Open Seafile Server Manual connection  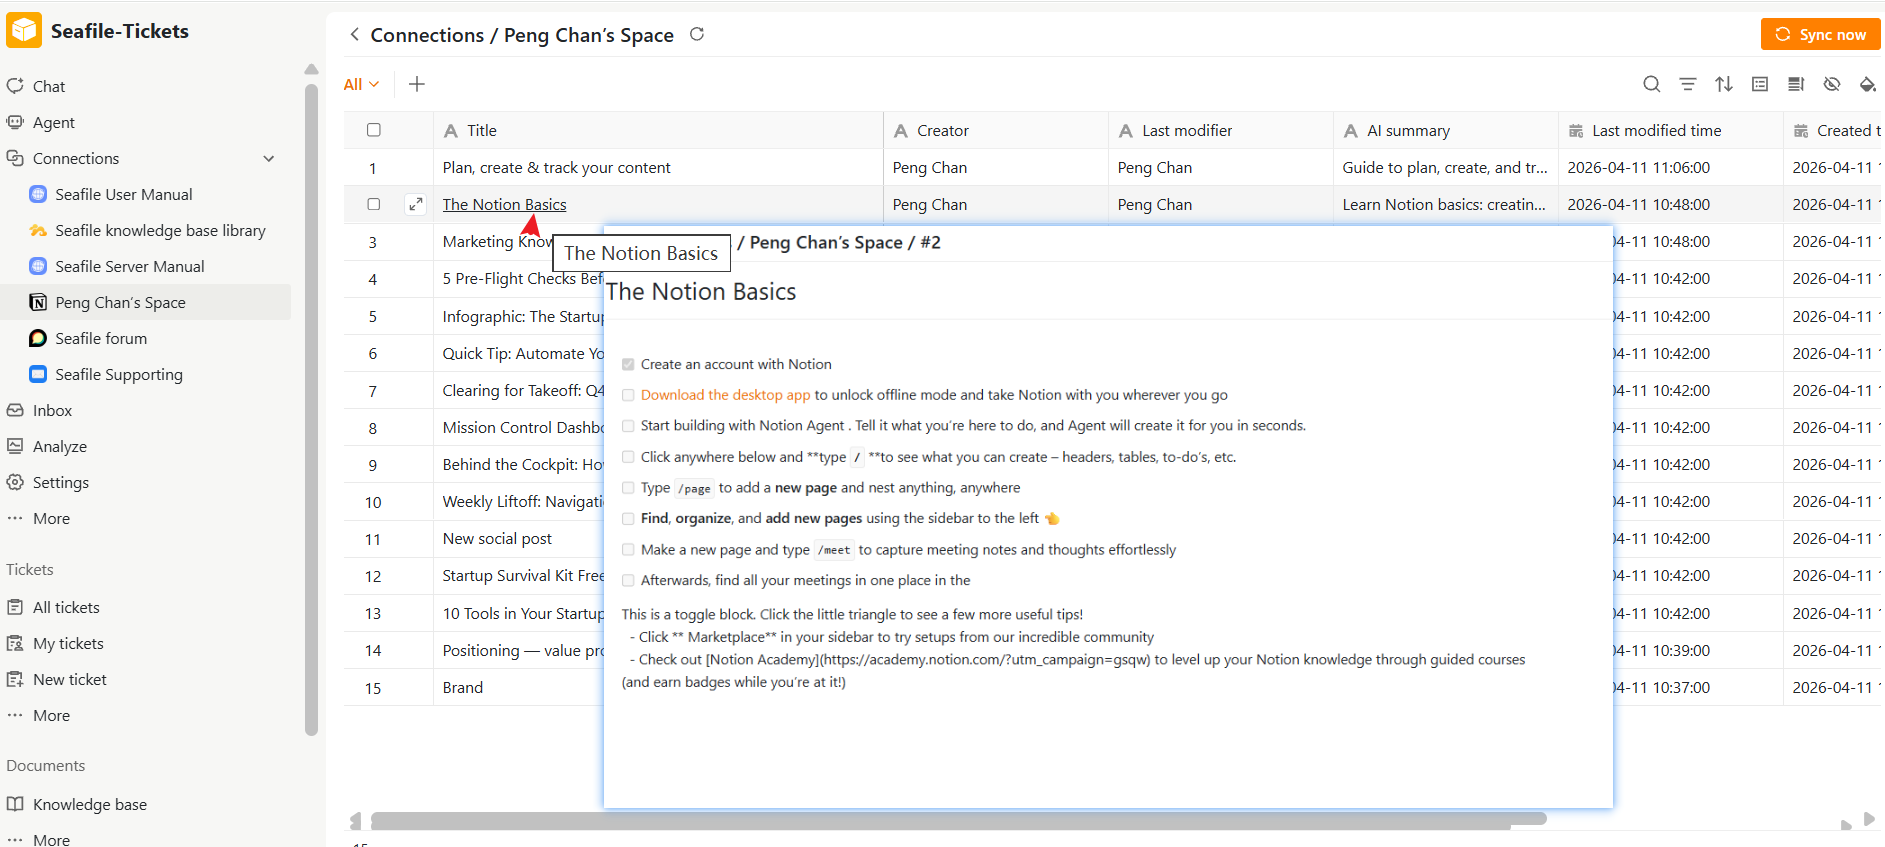pos(129,266)
